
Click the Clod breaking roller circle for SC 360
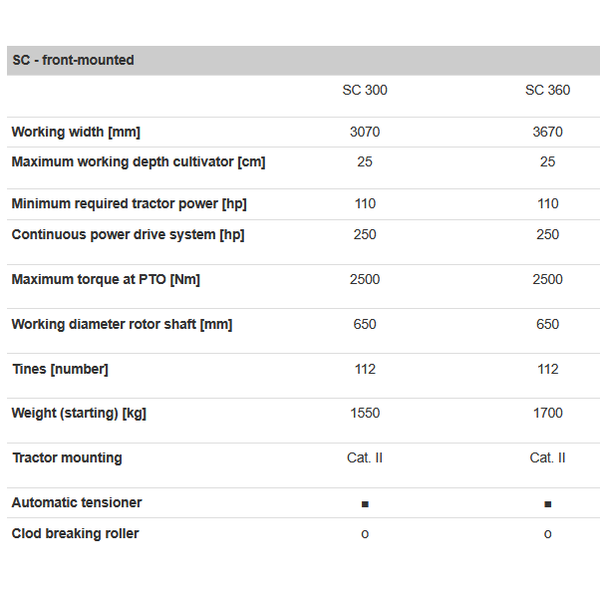coord(547,534)
